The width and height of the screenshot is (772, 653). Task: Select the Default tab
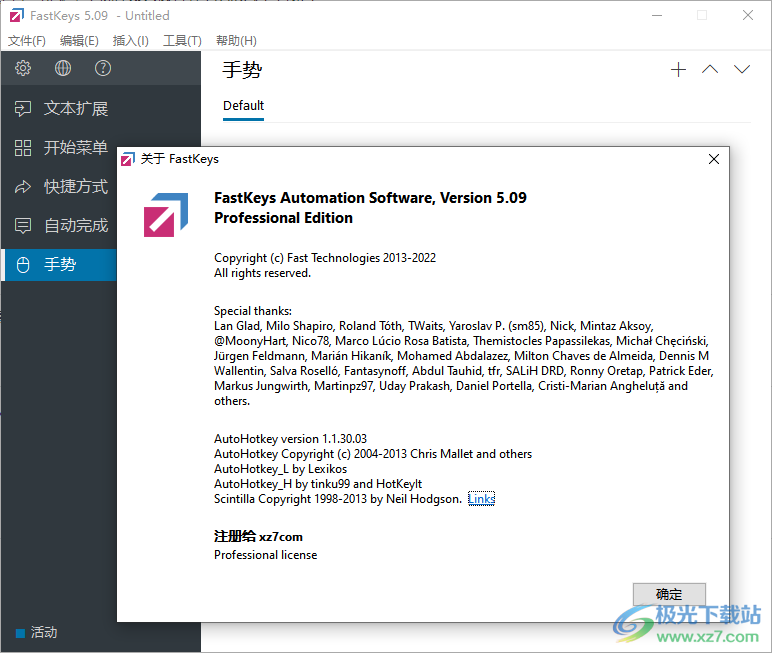[243, 106]
